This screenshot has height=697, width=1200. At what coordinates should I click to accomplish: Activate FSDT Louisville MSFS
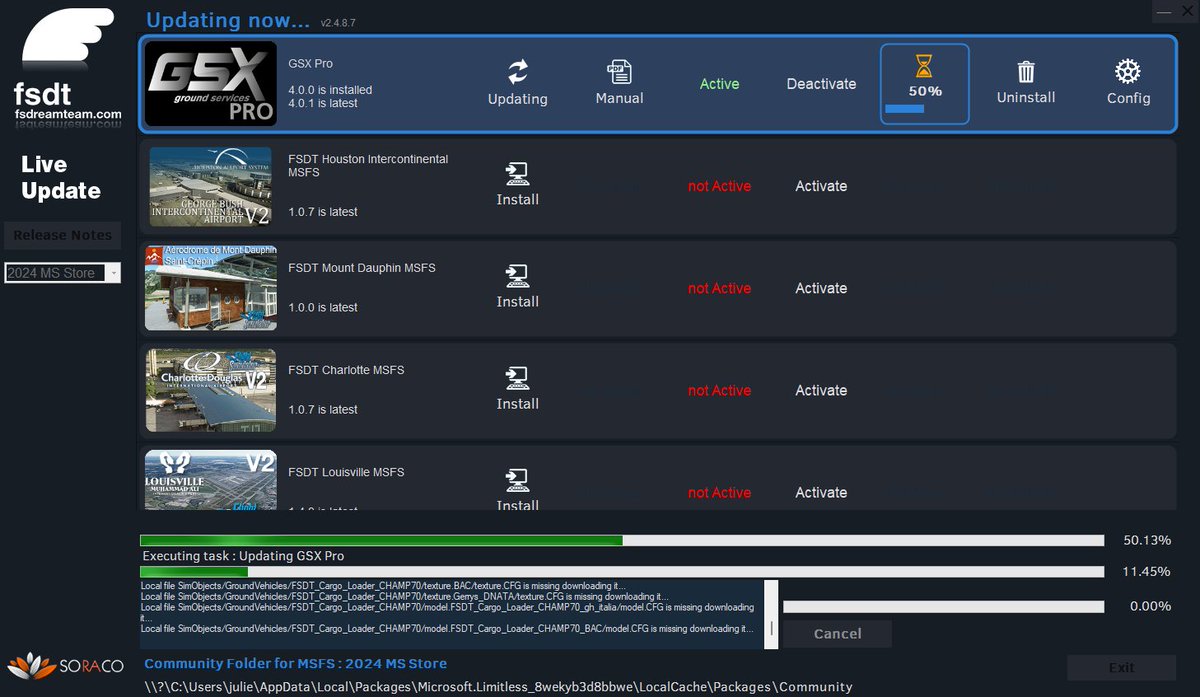click(x=821, y=492)
